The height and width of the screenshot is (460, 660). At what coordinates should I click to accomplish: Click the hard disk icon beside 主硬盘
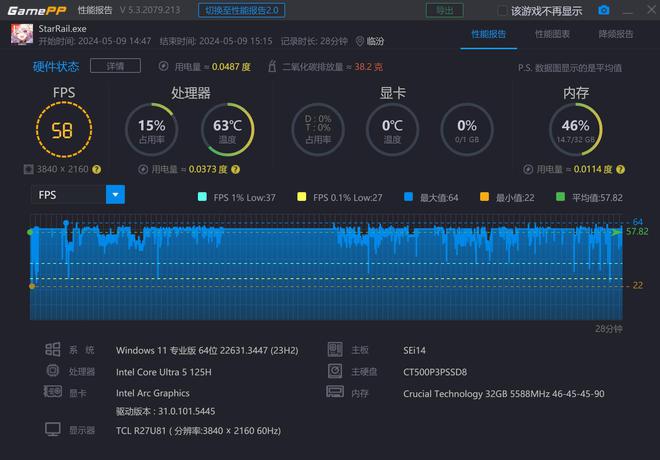point(335,371)
